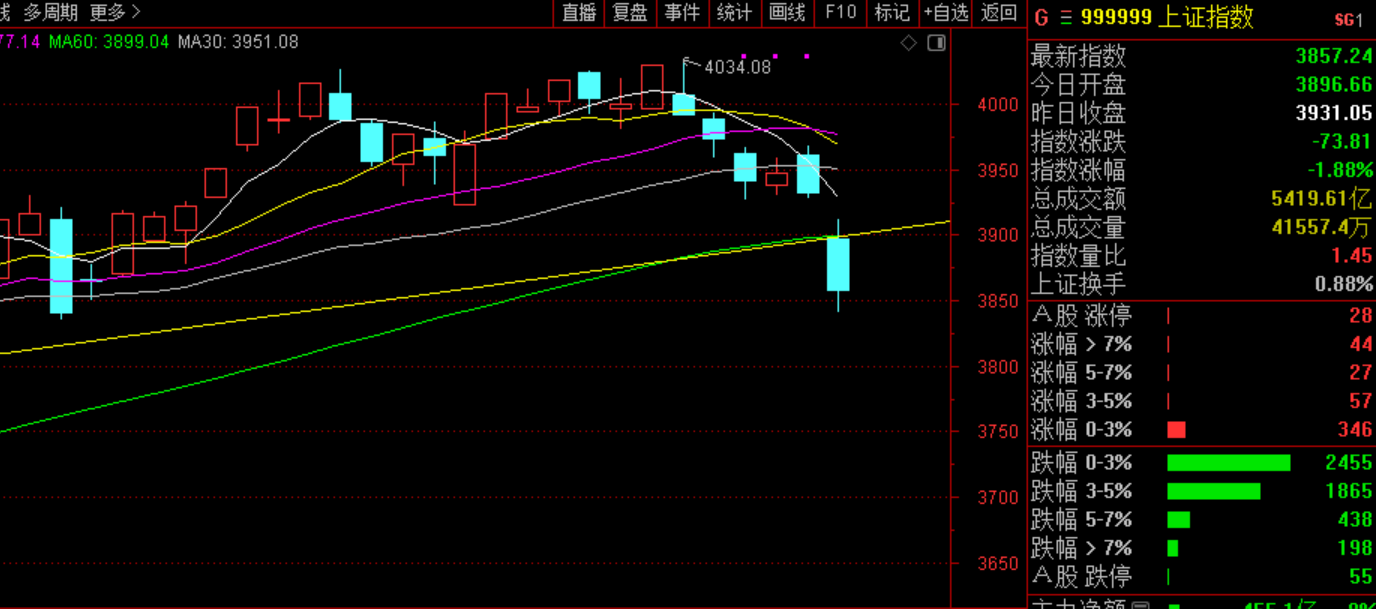Click the MA60 indicator label
This screenshot has width=1376, height=609.
pyautogui.click(x=109, y=42)
